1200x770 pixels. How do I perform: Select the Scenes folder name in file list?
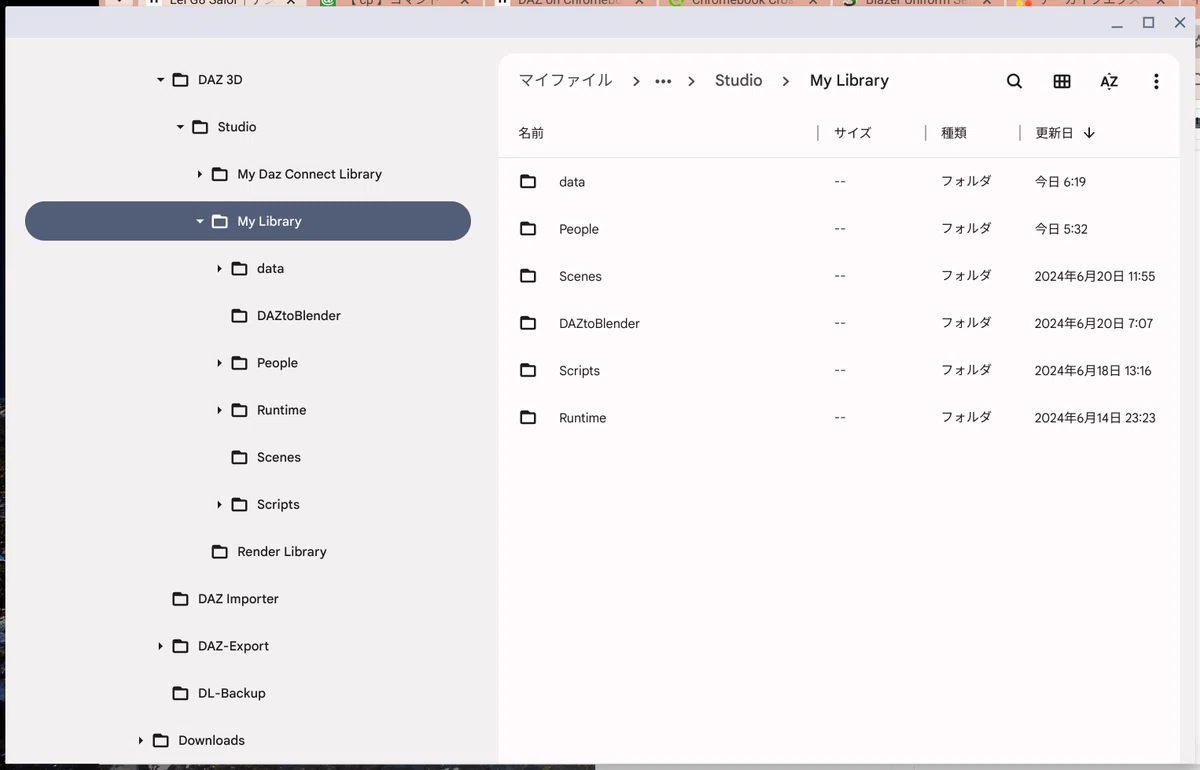[580, 276]
